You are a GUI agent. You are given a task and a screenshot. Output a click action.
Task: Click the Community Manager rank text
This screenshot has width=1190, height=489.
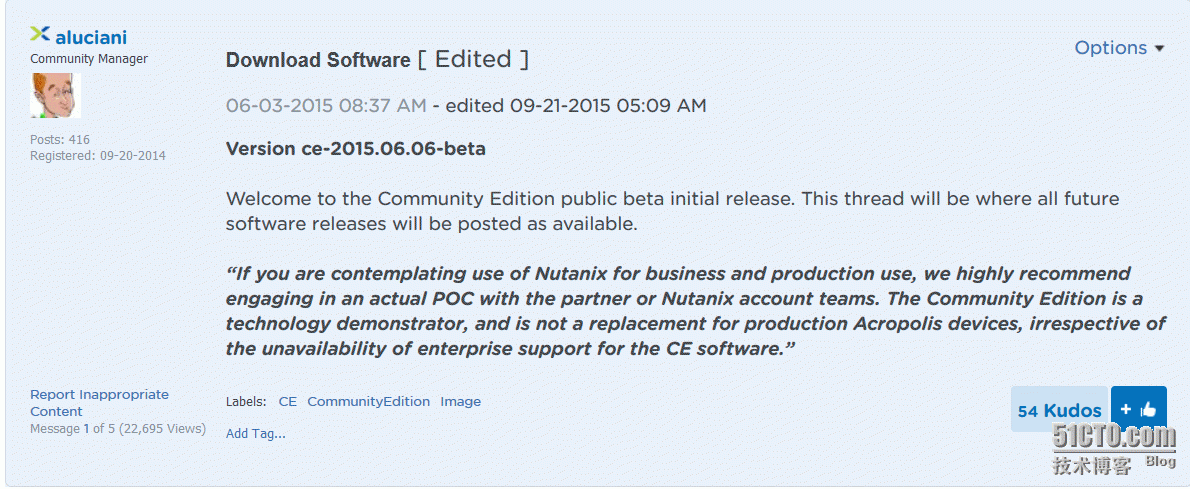[x=89, y=58]
